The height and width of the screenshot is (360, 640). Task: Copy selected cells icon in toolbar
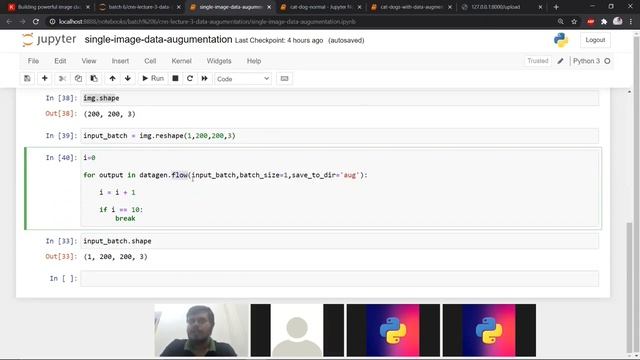click(78, 78)
